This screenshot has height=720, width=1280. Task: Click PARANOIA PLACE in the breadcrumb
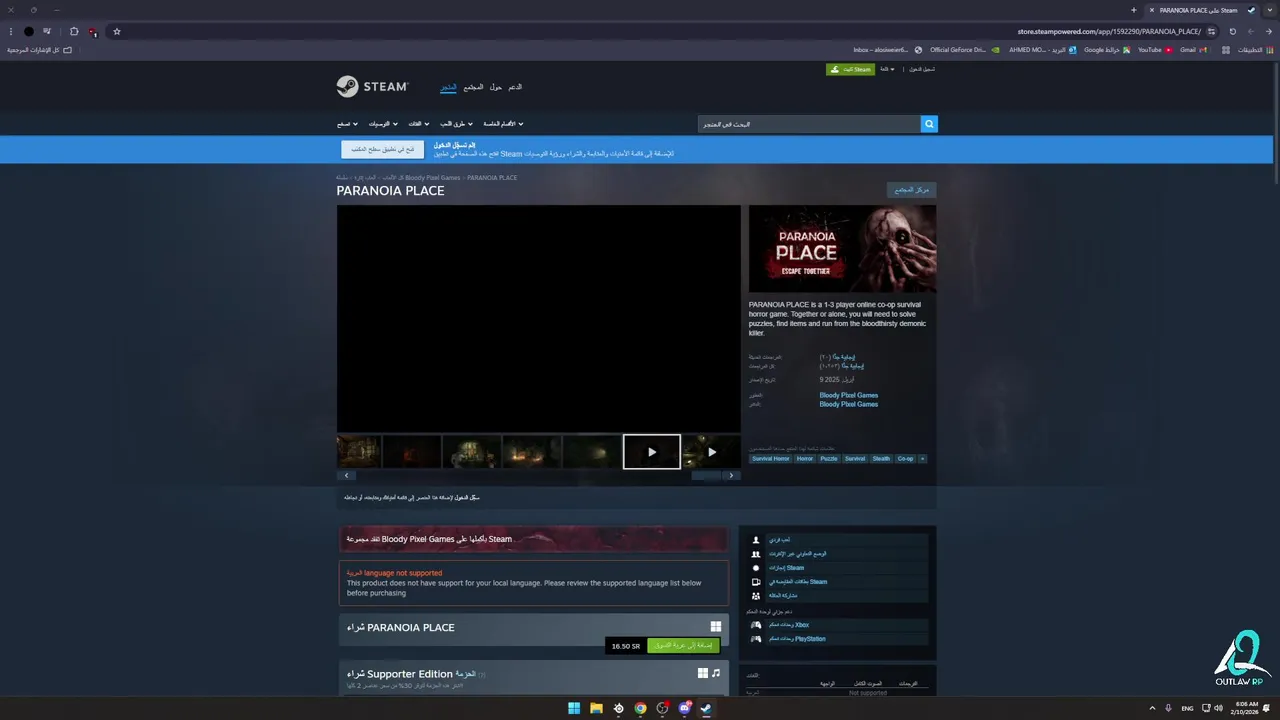pyautogui.click(x=492, y=178)
